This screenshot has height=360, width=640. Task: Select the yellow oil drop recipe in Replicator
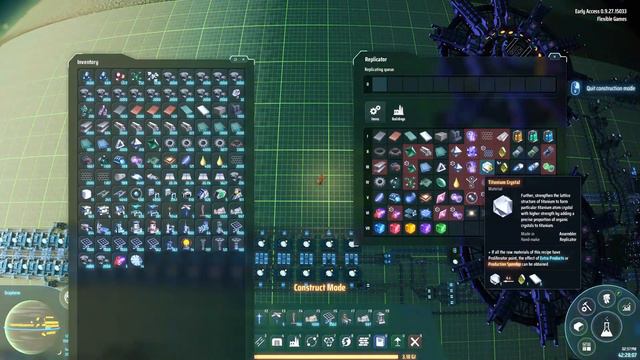pyautogui.click(x=456, y=182)
